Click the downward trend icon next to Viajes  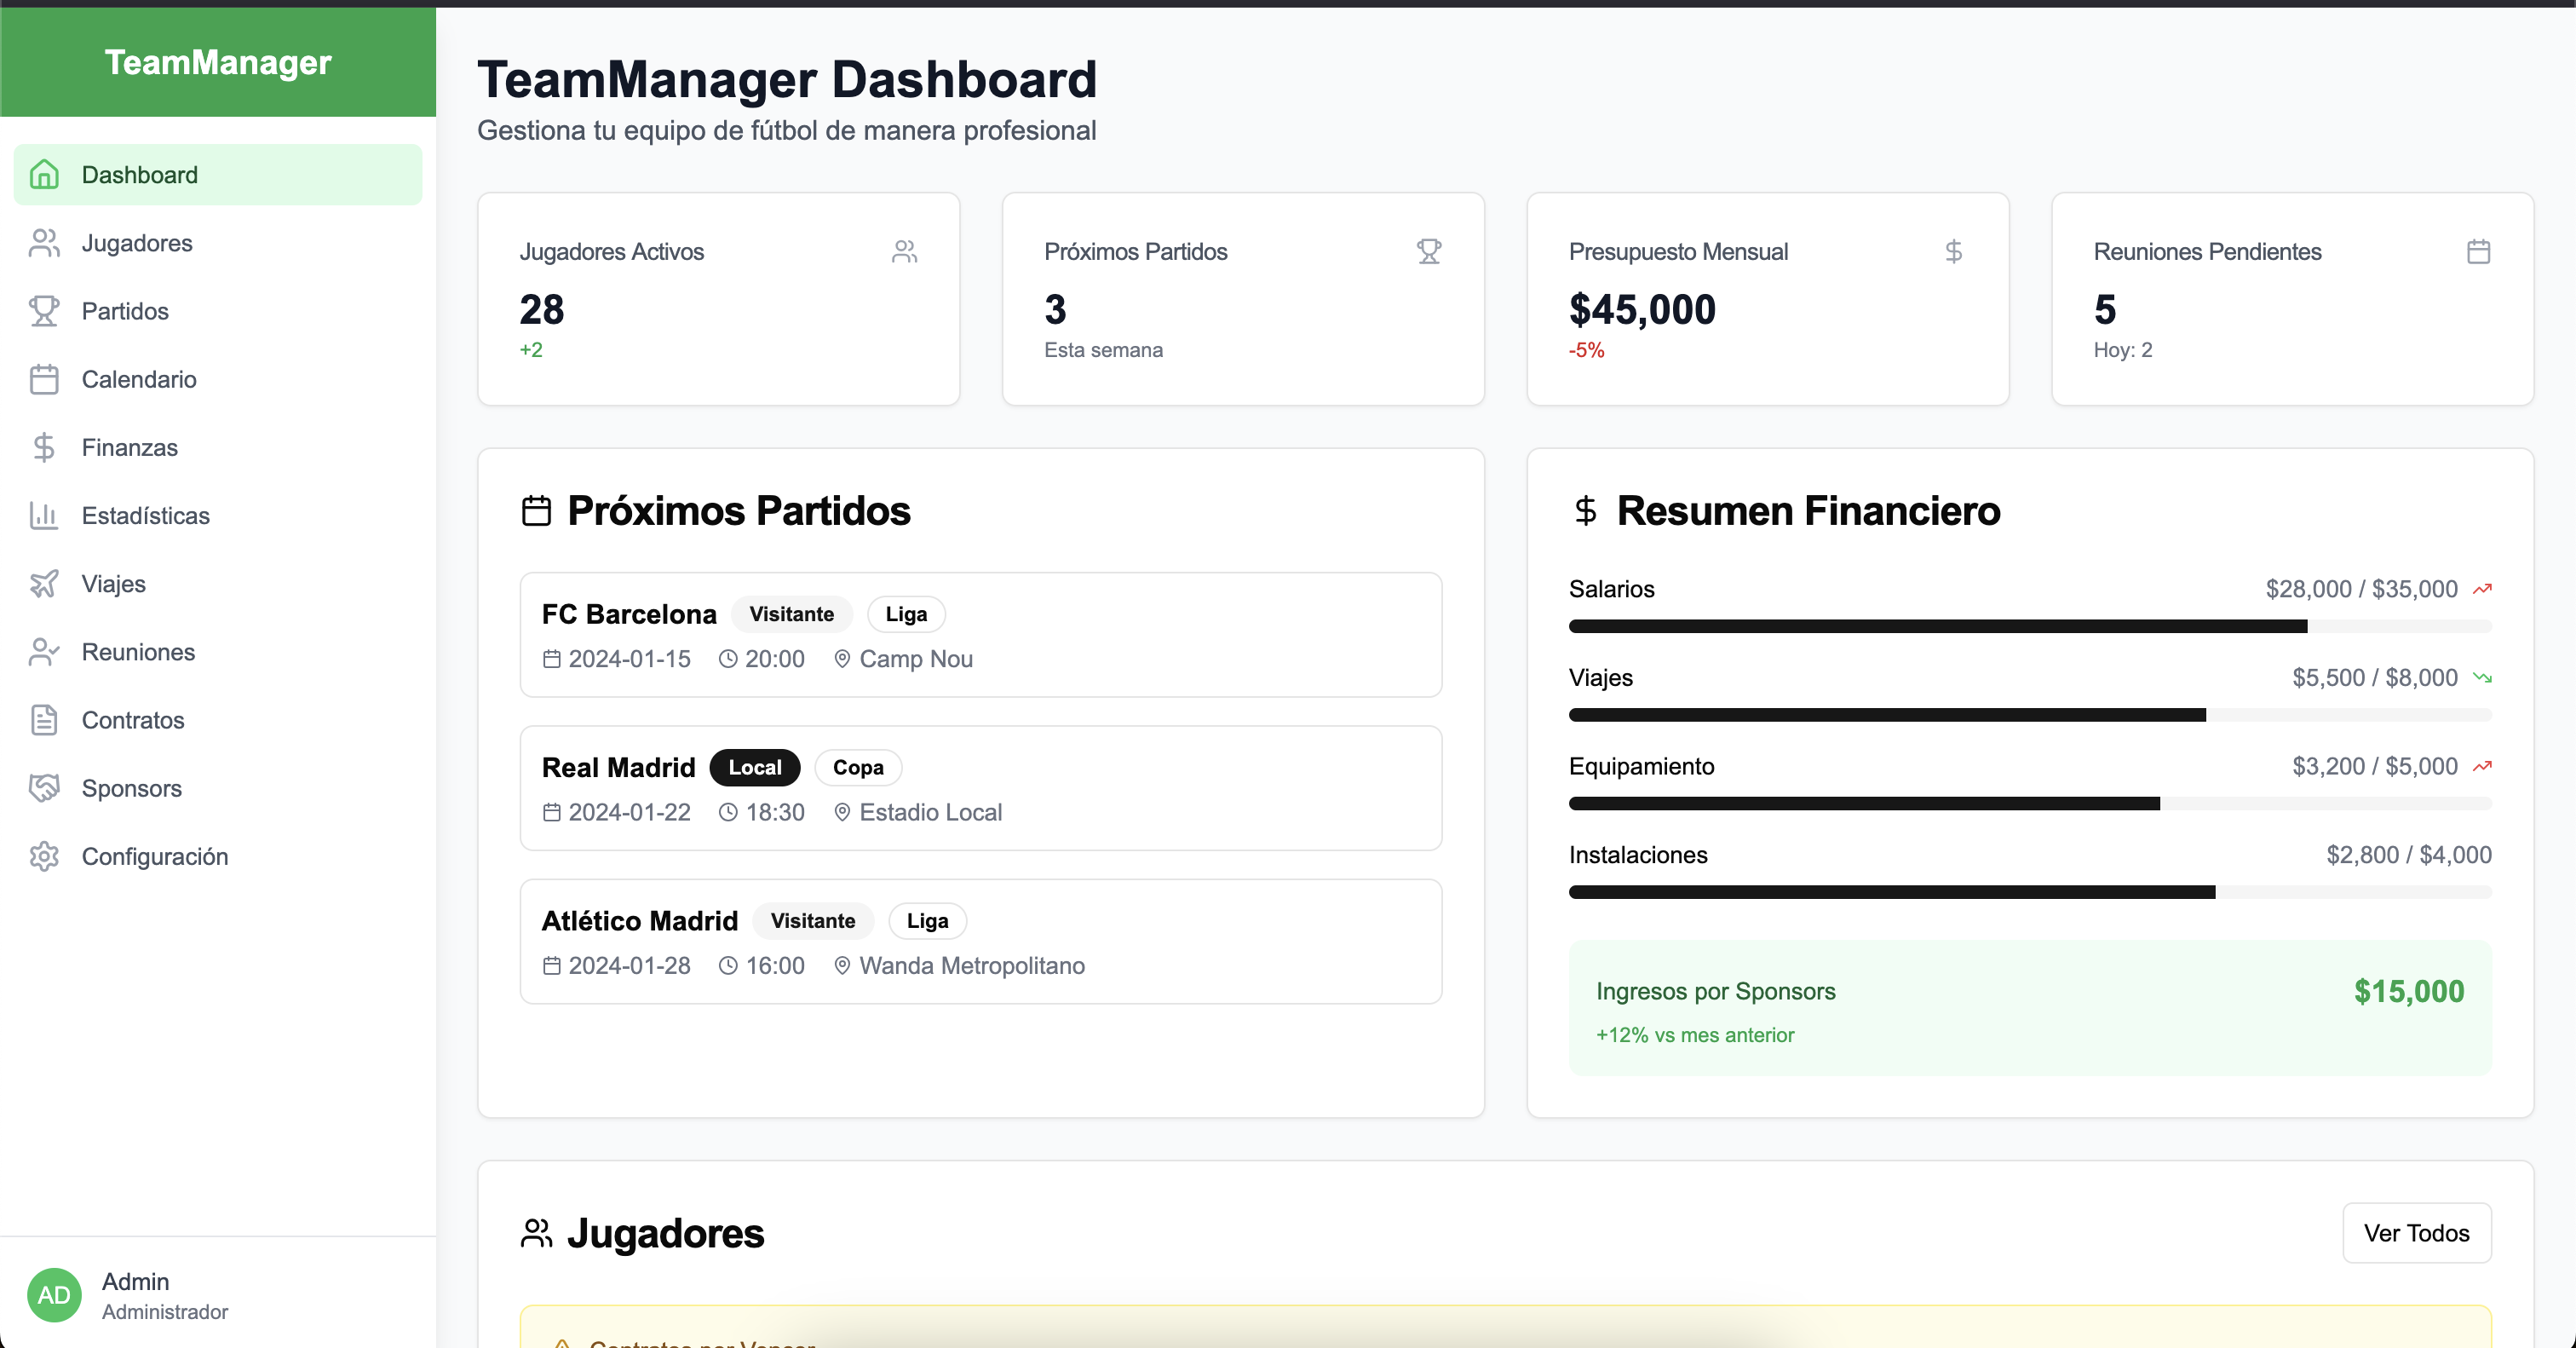coord(2482,678)
